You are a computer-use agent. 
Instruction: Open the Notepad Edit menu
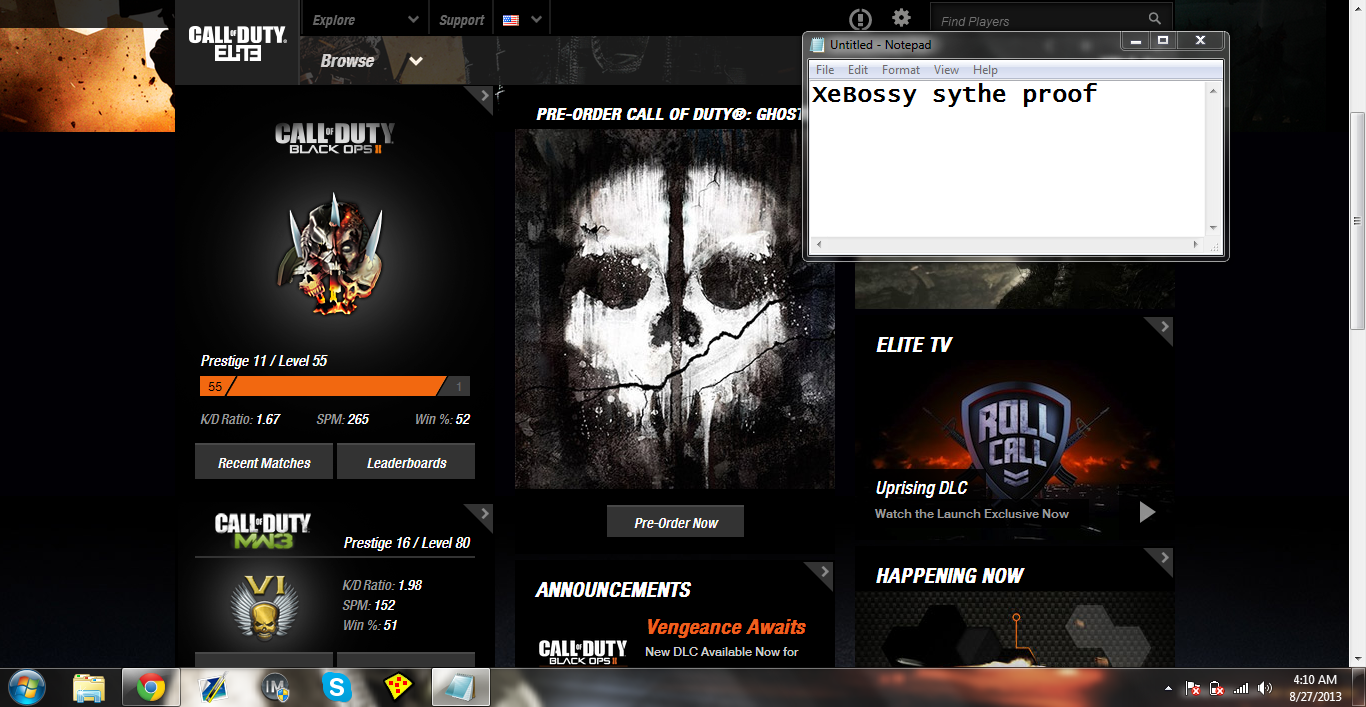click(x=858, y=70)
